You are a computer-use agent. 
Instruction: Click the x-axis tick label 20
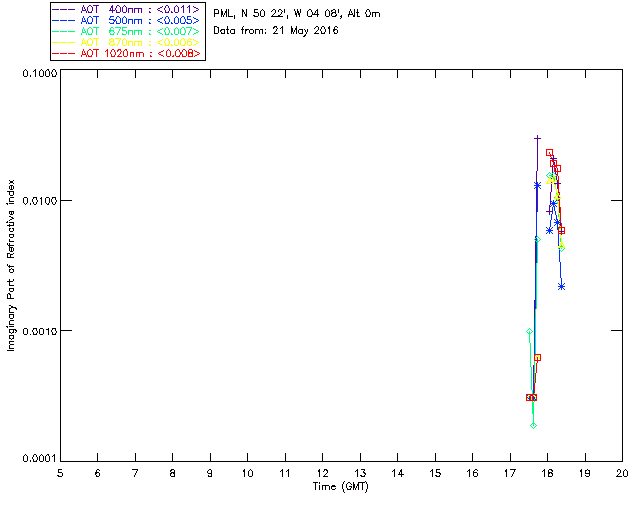click(x=622, y=473)
